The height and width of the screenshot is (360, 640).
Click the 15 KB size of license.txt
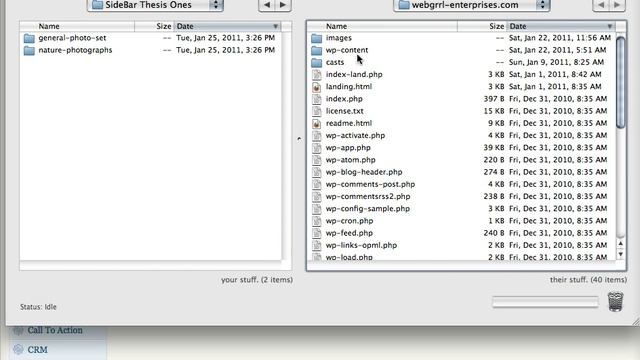(494, 111)
